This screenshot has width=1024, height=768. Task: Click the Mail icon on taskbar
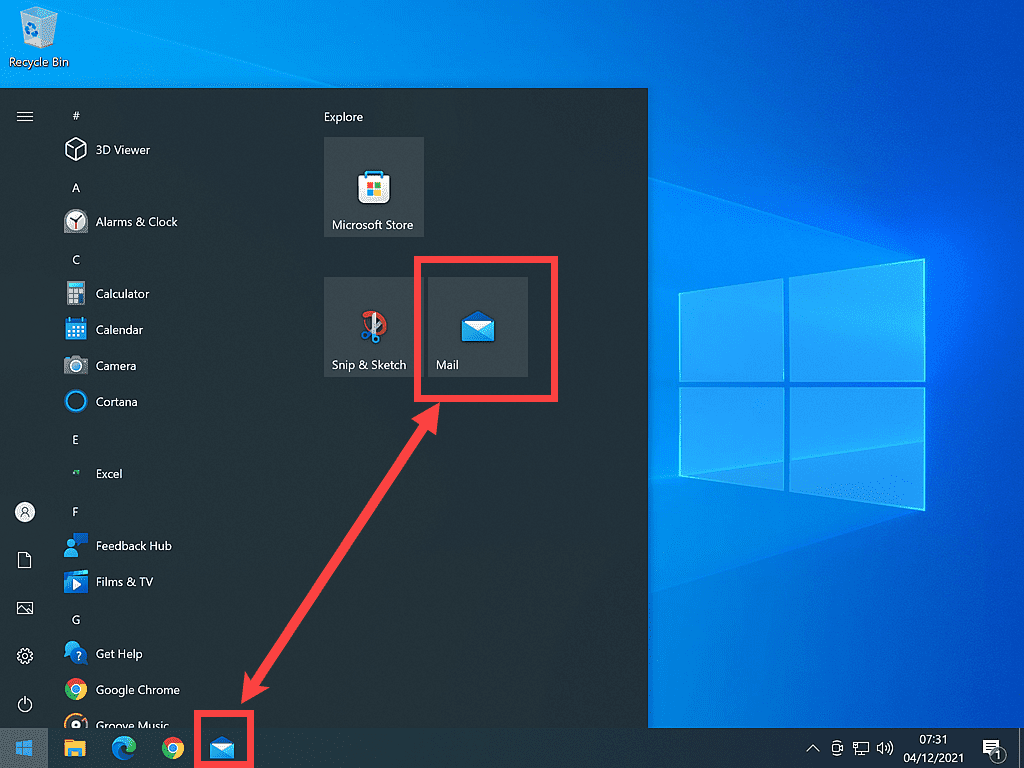tap(222, 747)
